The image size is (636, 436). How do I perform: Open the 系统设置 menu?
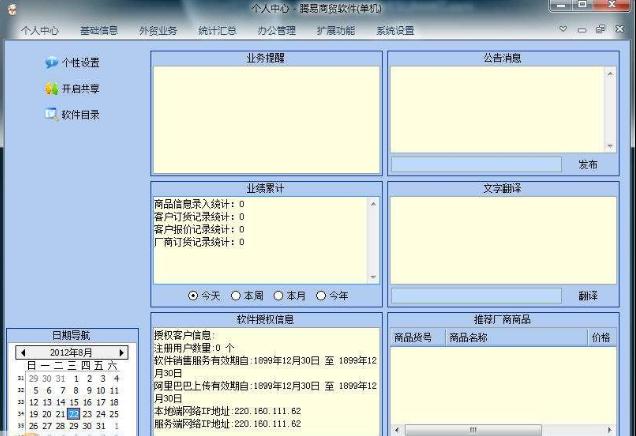click(395, 31)
